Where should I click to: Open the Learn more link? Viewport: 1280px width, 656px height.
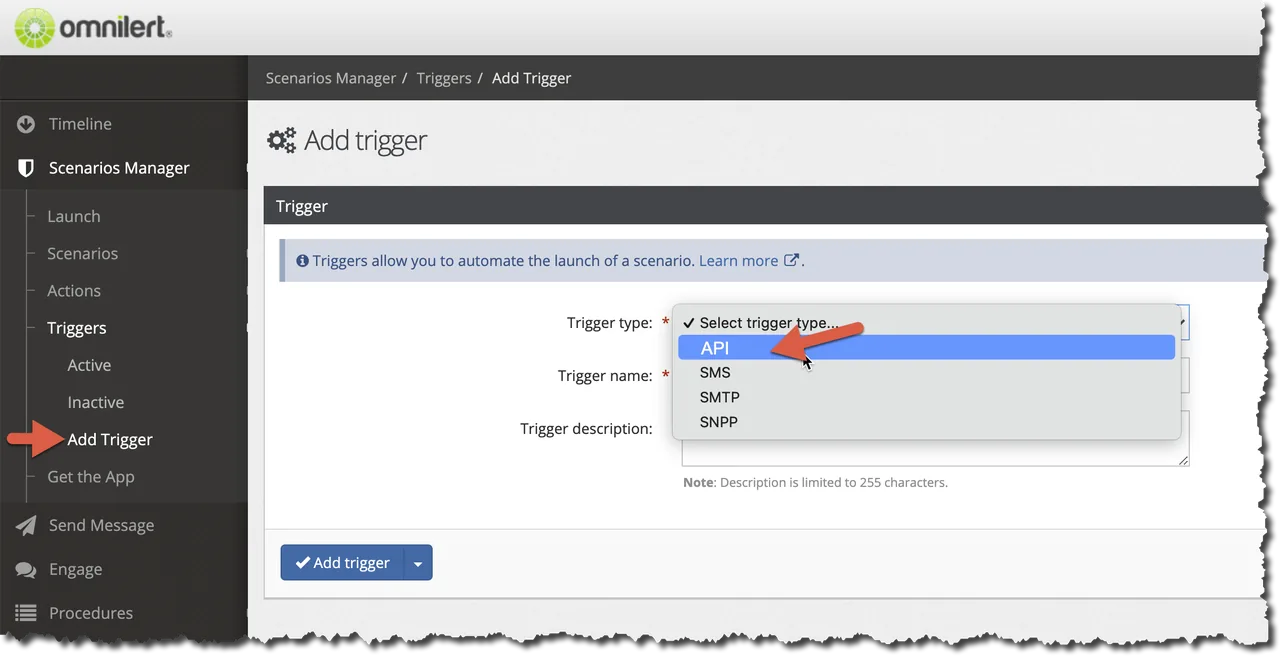(x=739, y=261)
